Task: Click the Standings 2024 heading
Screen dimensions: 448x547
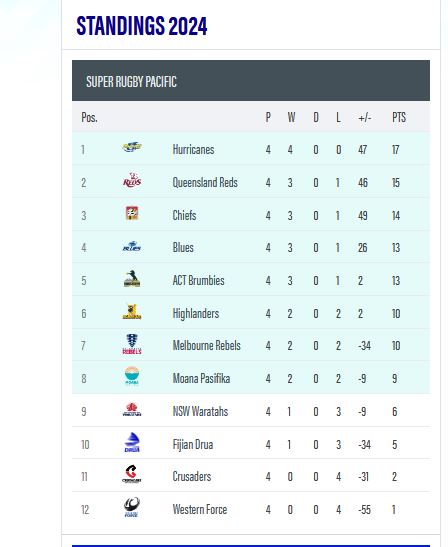Action: [x=142, y=26]
